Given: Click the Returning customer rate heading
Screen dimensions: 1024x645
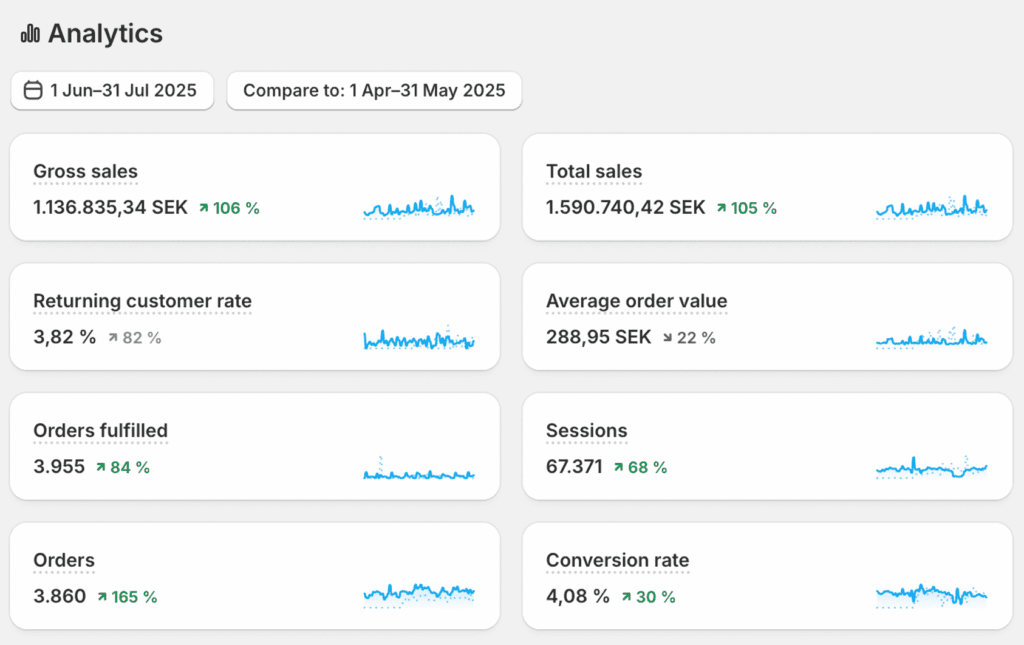Looking at the screenshot, I should pos(142,301).
